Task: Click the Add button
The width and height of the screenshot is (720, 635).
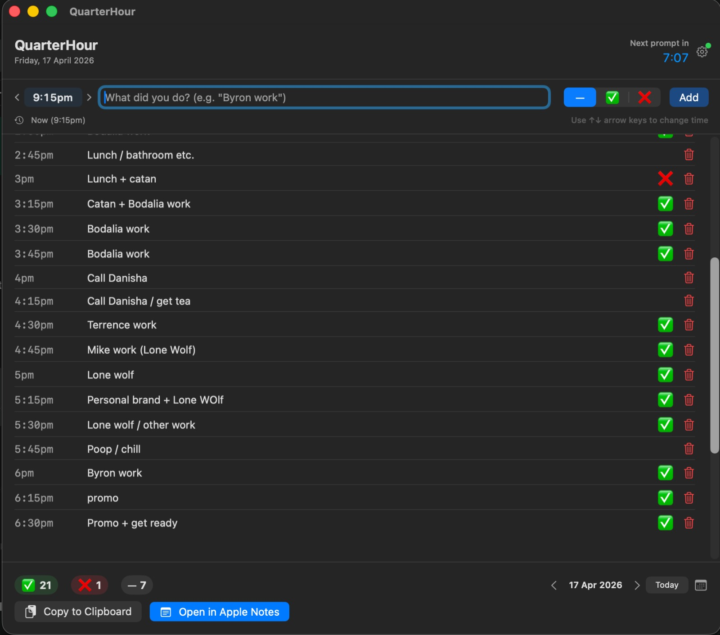Action: 689,97
